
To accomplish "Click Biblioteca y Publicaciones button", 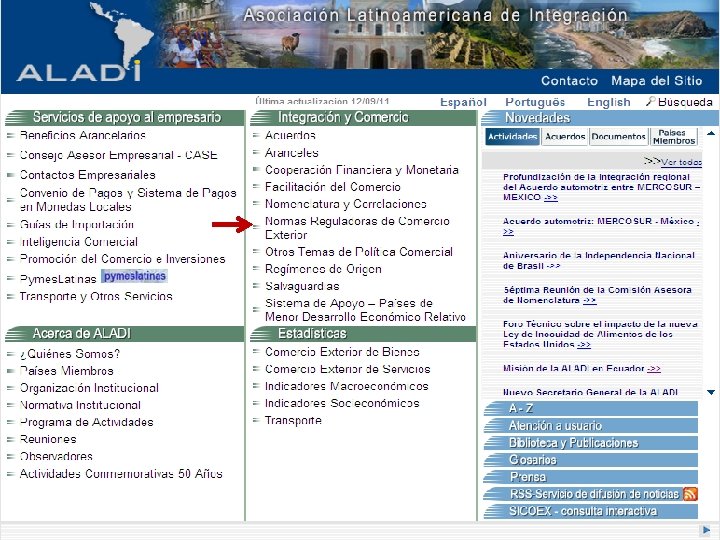I will [x=591, y=443].
